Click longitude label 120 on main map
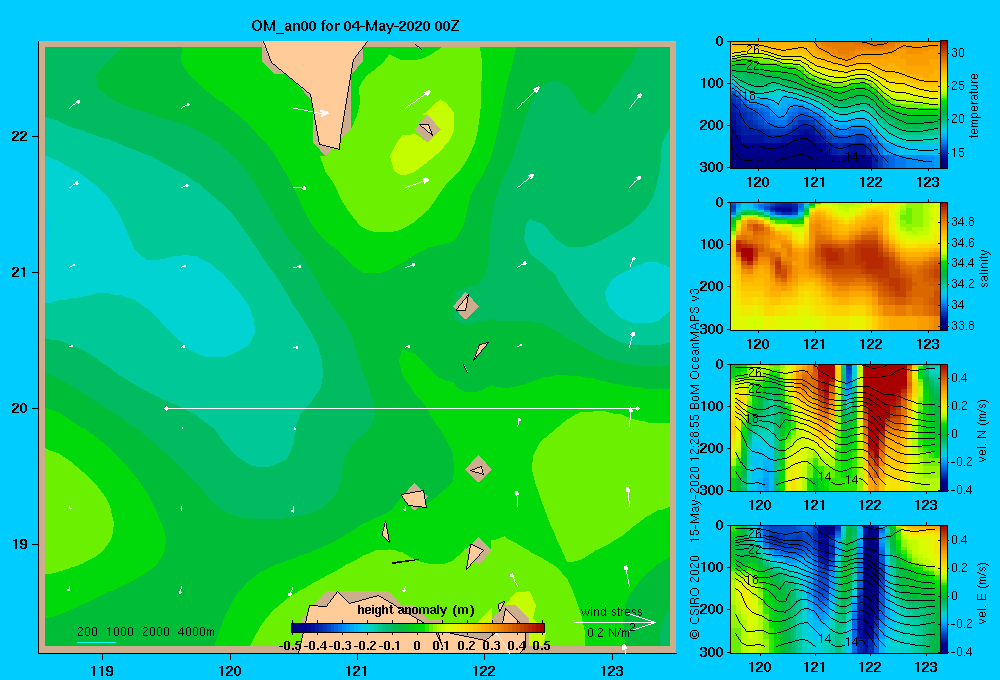The height and width of the screenshot is (680, 1000). [230, 670]
